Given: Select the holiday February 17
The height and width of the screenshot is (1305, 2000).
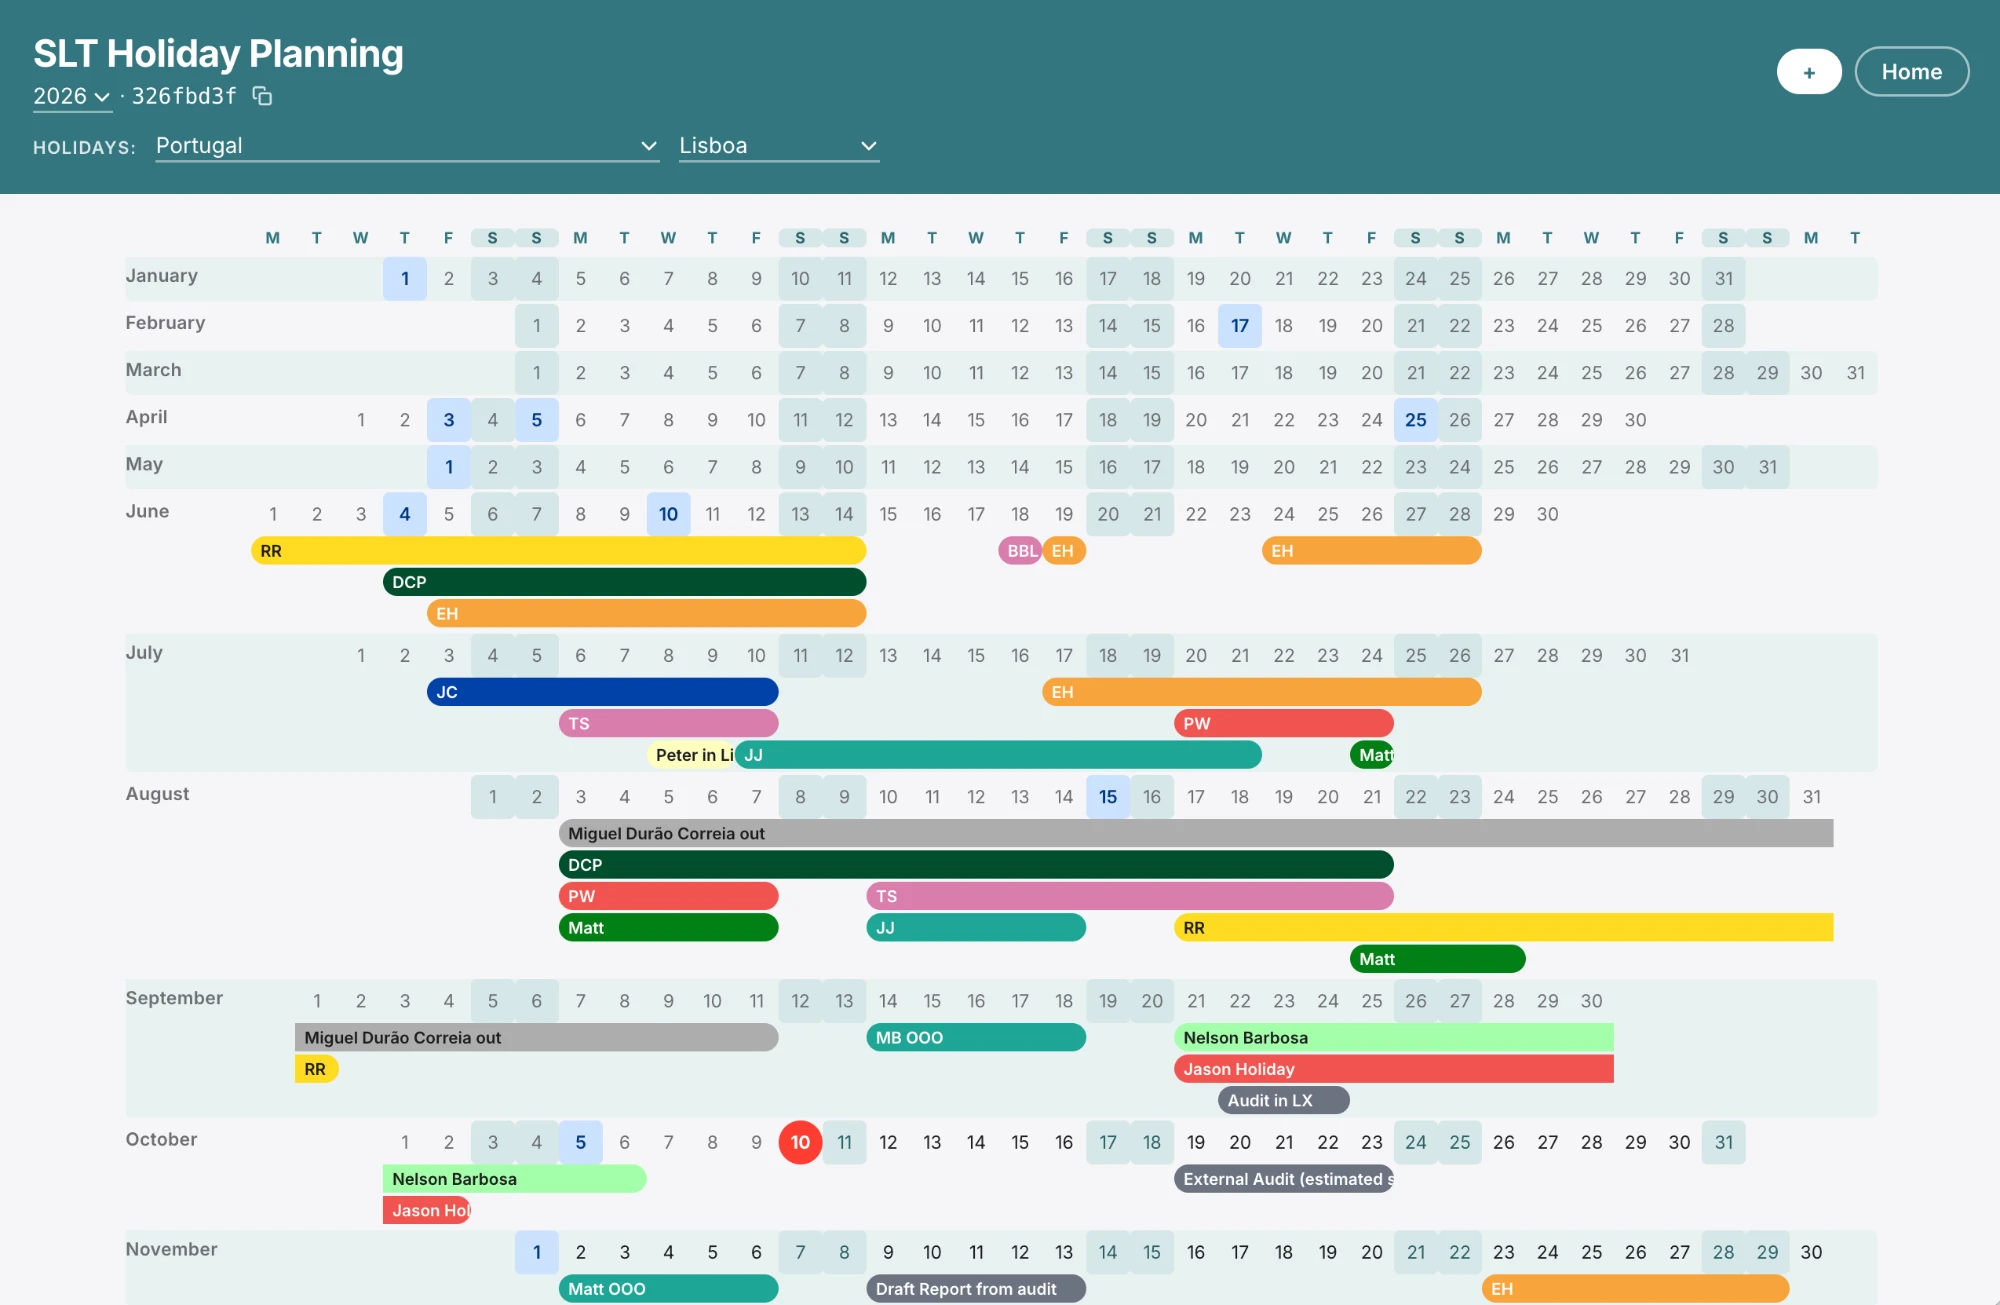Looking at the screenshot, I should [x=1239, y=325].
